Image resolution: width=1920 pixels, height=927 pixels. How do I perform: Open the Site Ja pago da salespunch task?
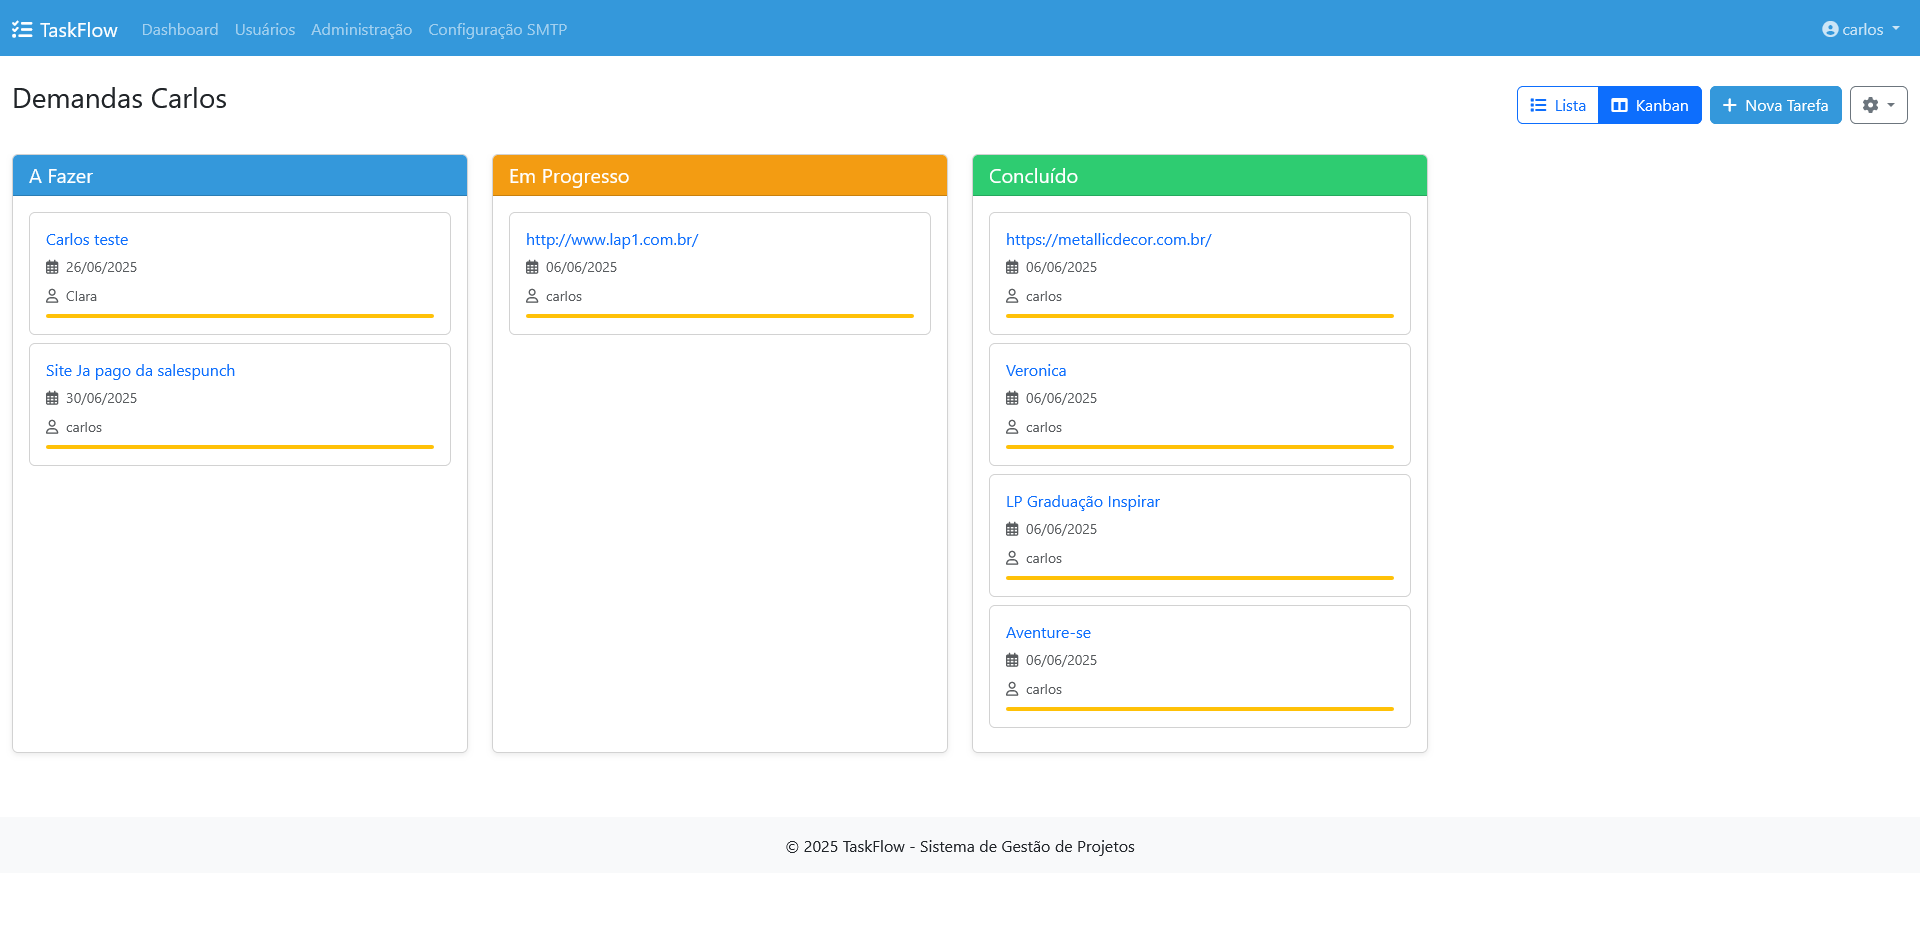[x=140, y=370]
